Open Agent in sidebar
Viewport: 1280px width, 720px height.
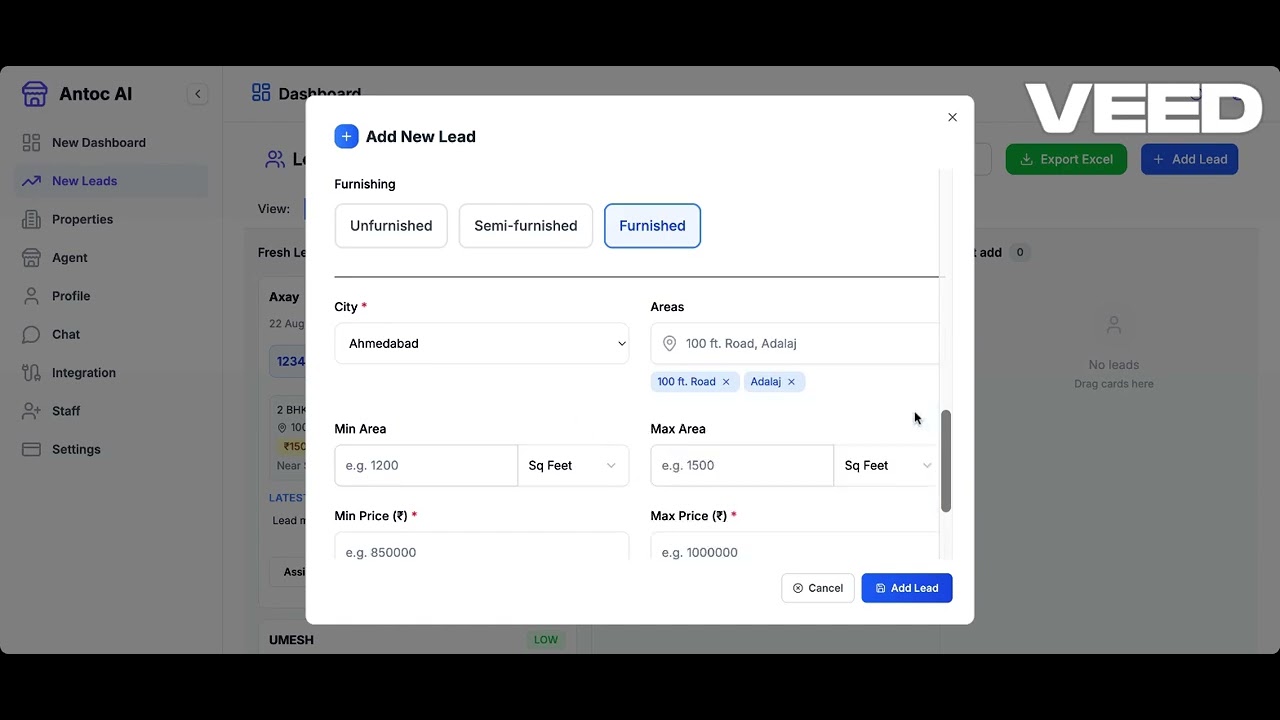tap(111, 258)
